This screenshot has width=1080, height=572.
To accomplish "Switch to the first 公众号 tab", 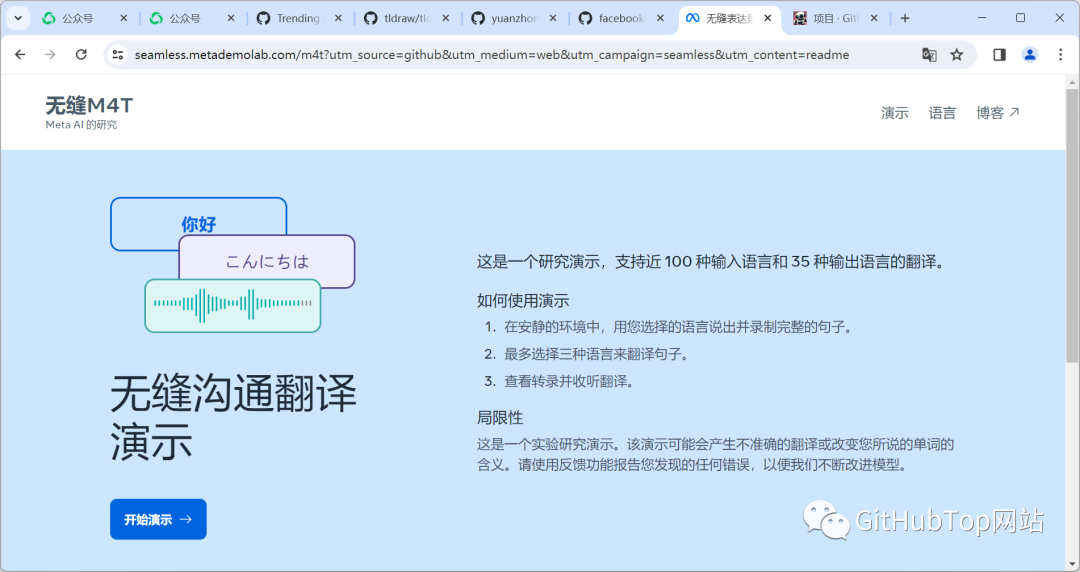I will (x=77, y=19).
